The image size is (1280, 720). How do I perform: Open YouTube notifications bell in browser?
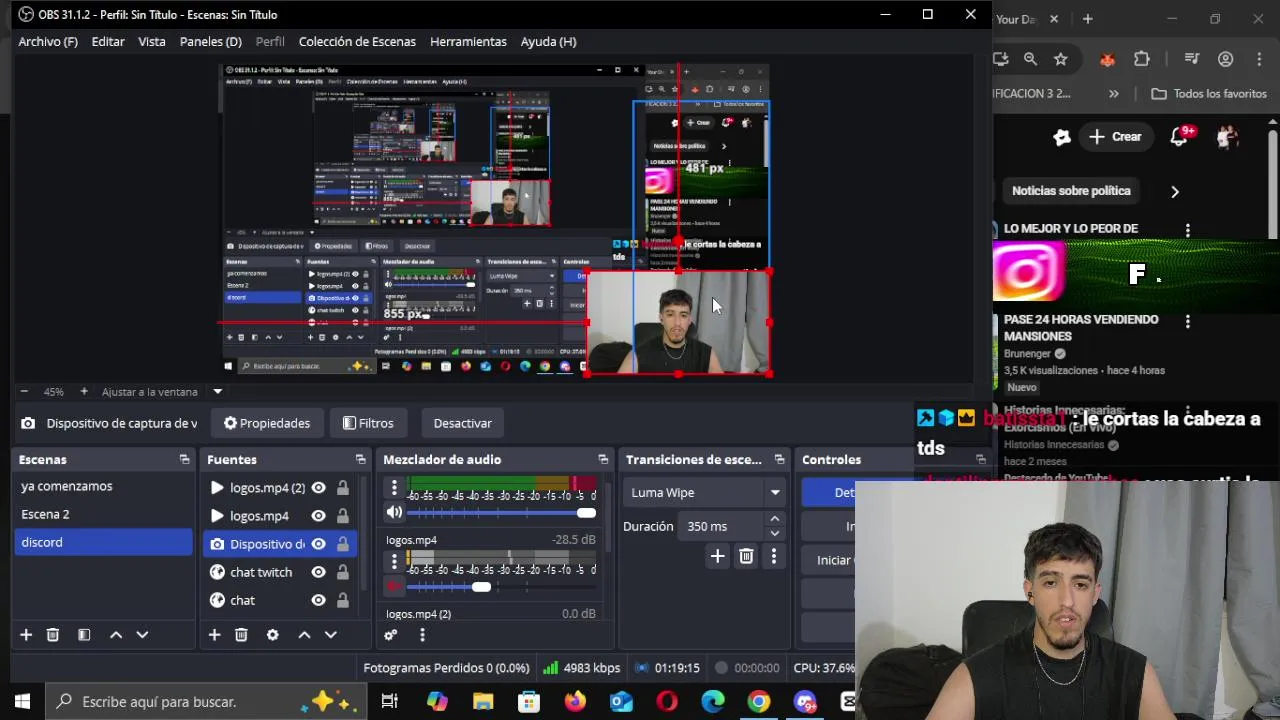(x=1179, y=137)
